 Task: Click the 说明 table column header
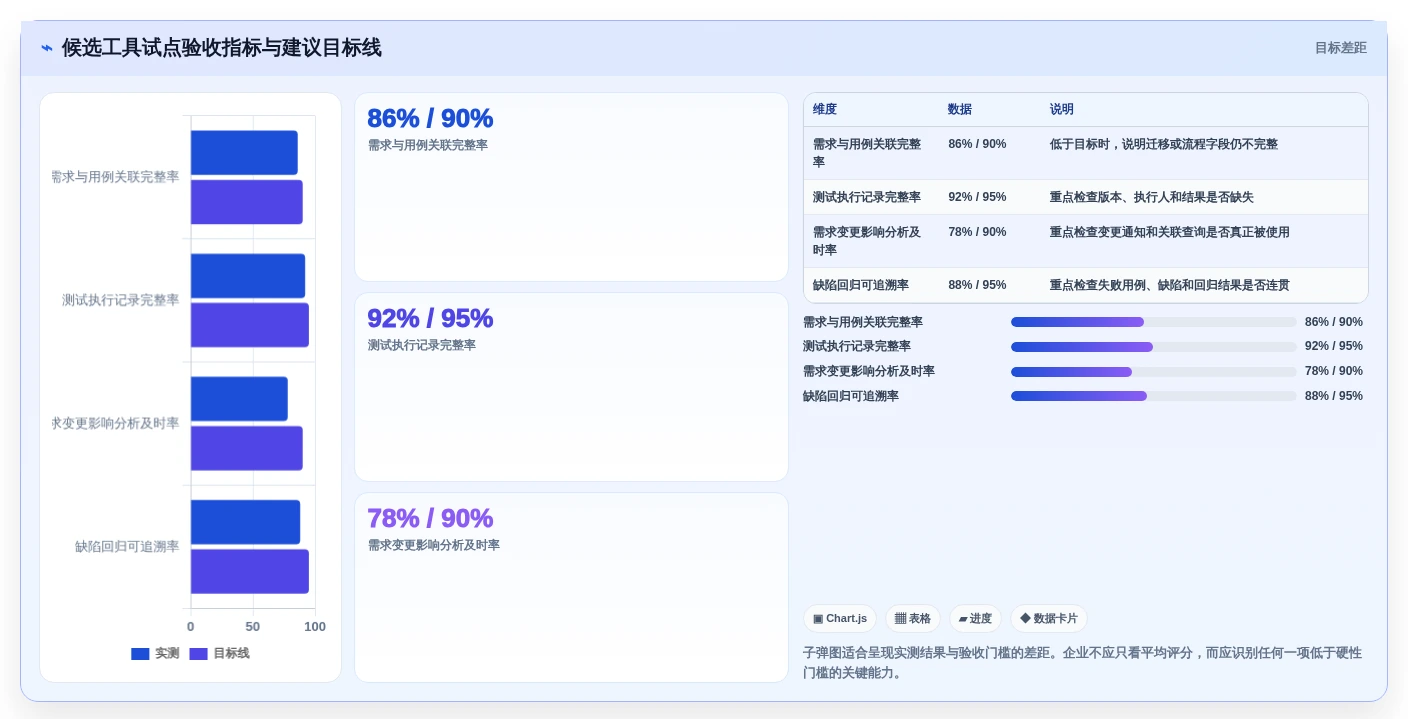point(1062,109)
